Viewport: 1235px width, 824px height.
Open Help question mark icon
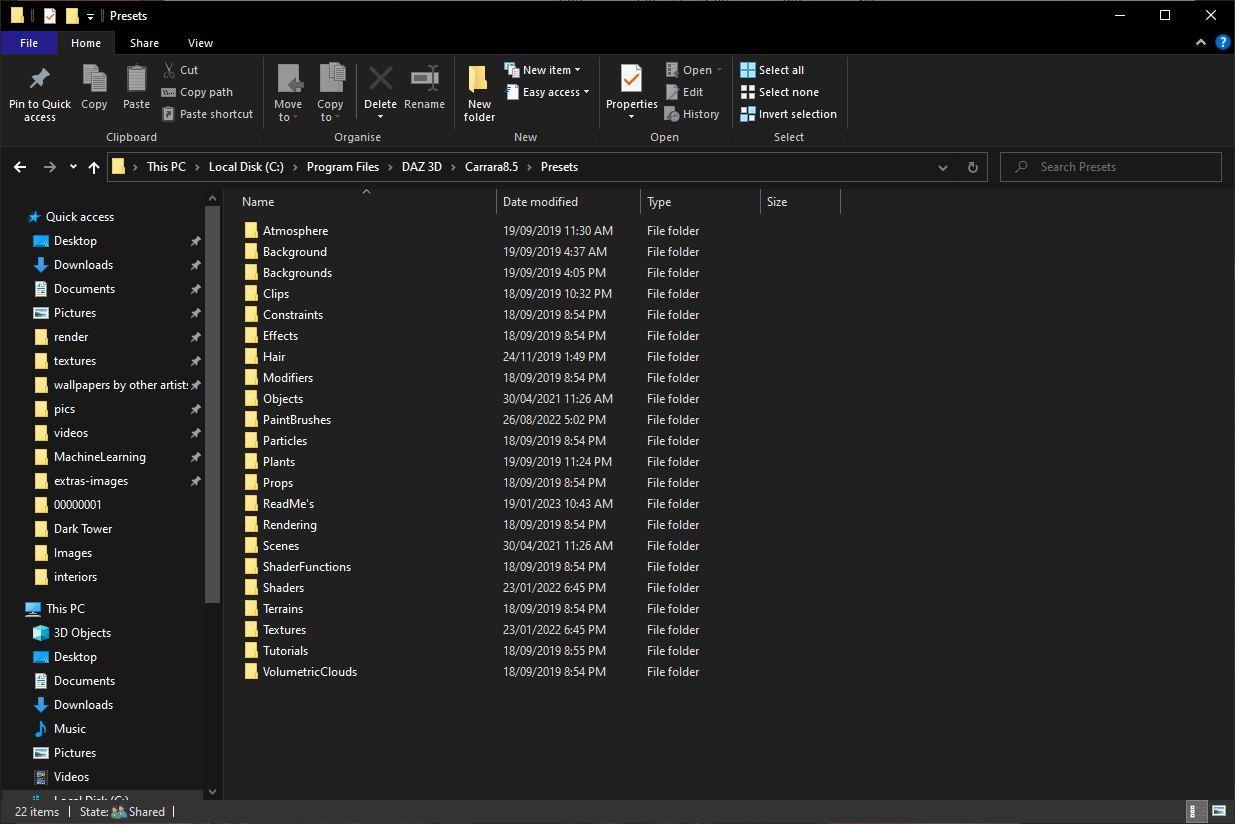[1222, 43]
